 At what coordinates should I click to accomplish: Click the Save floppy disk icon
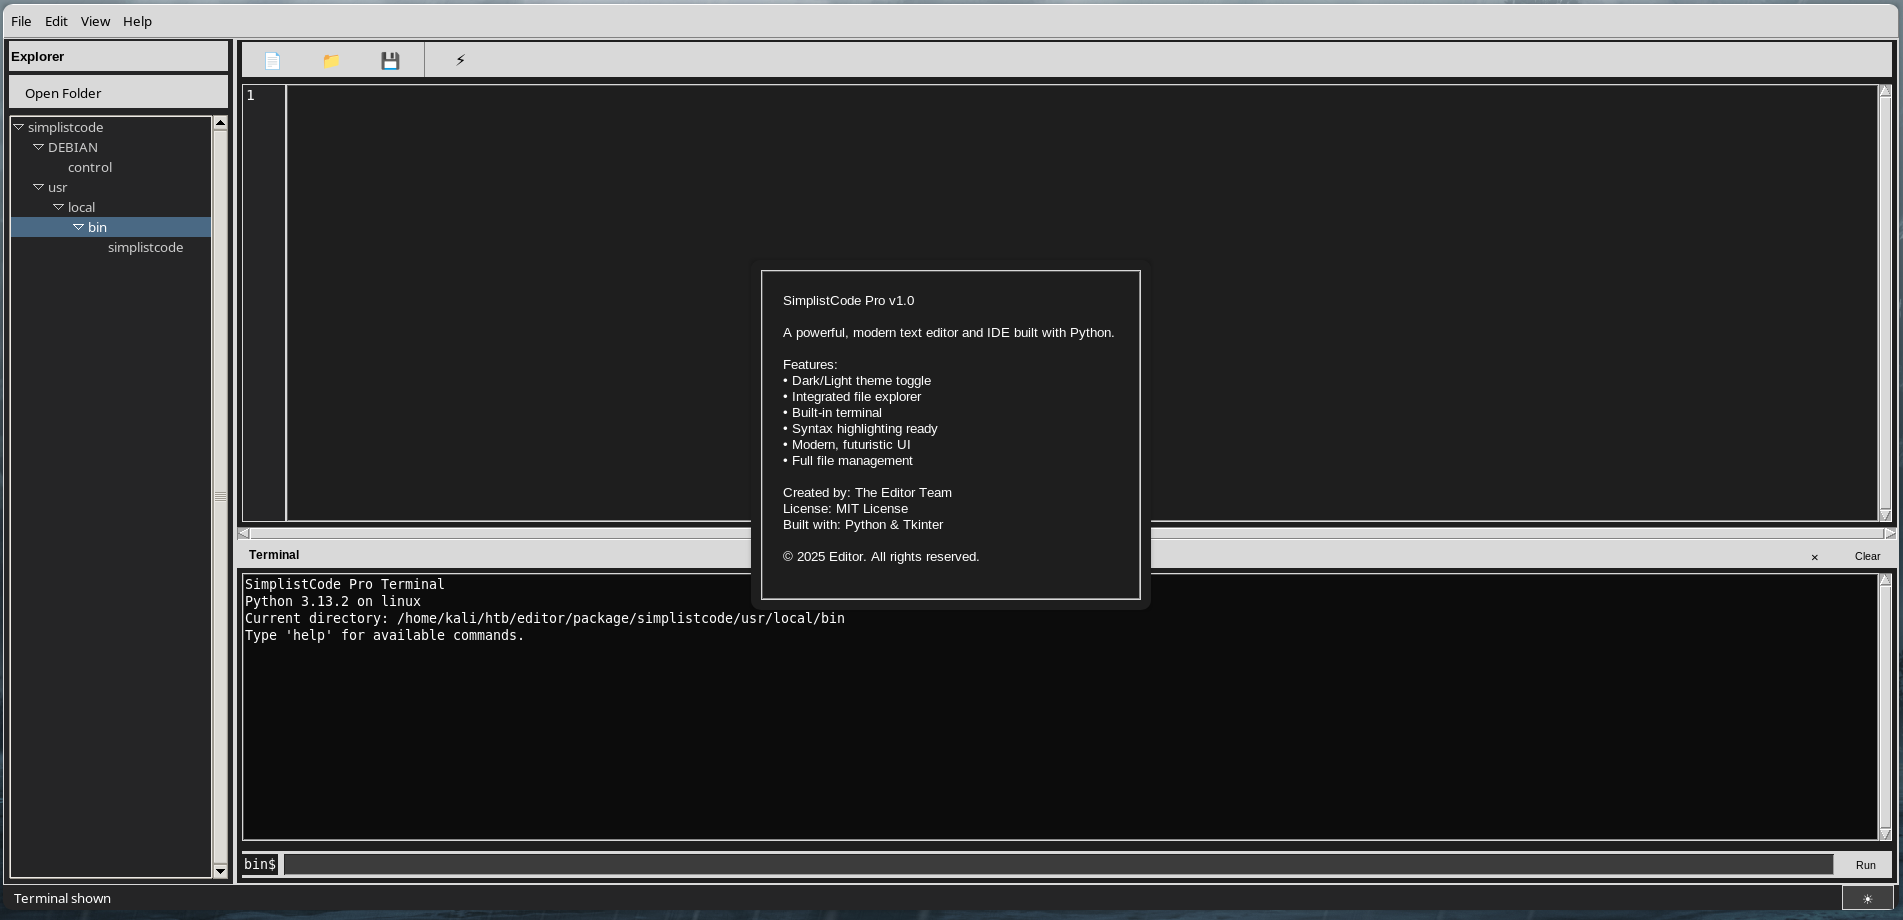(390, 61)
